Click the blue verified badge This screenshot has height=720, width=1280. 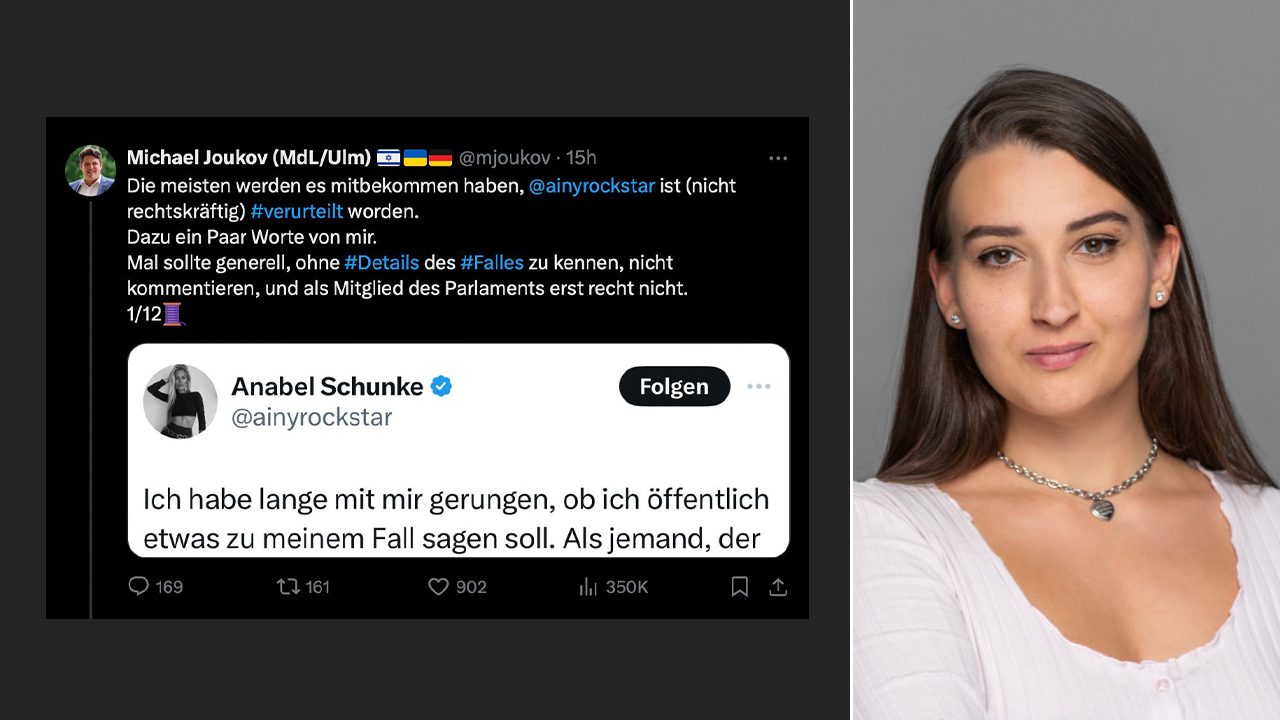tap(441, 386)
